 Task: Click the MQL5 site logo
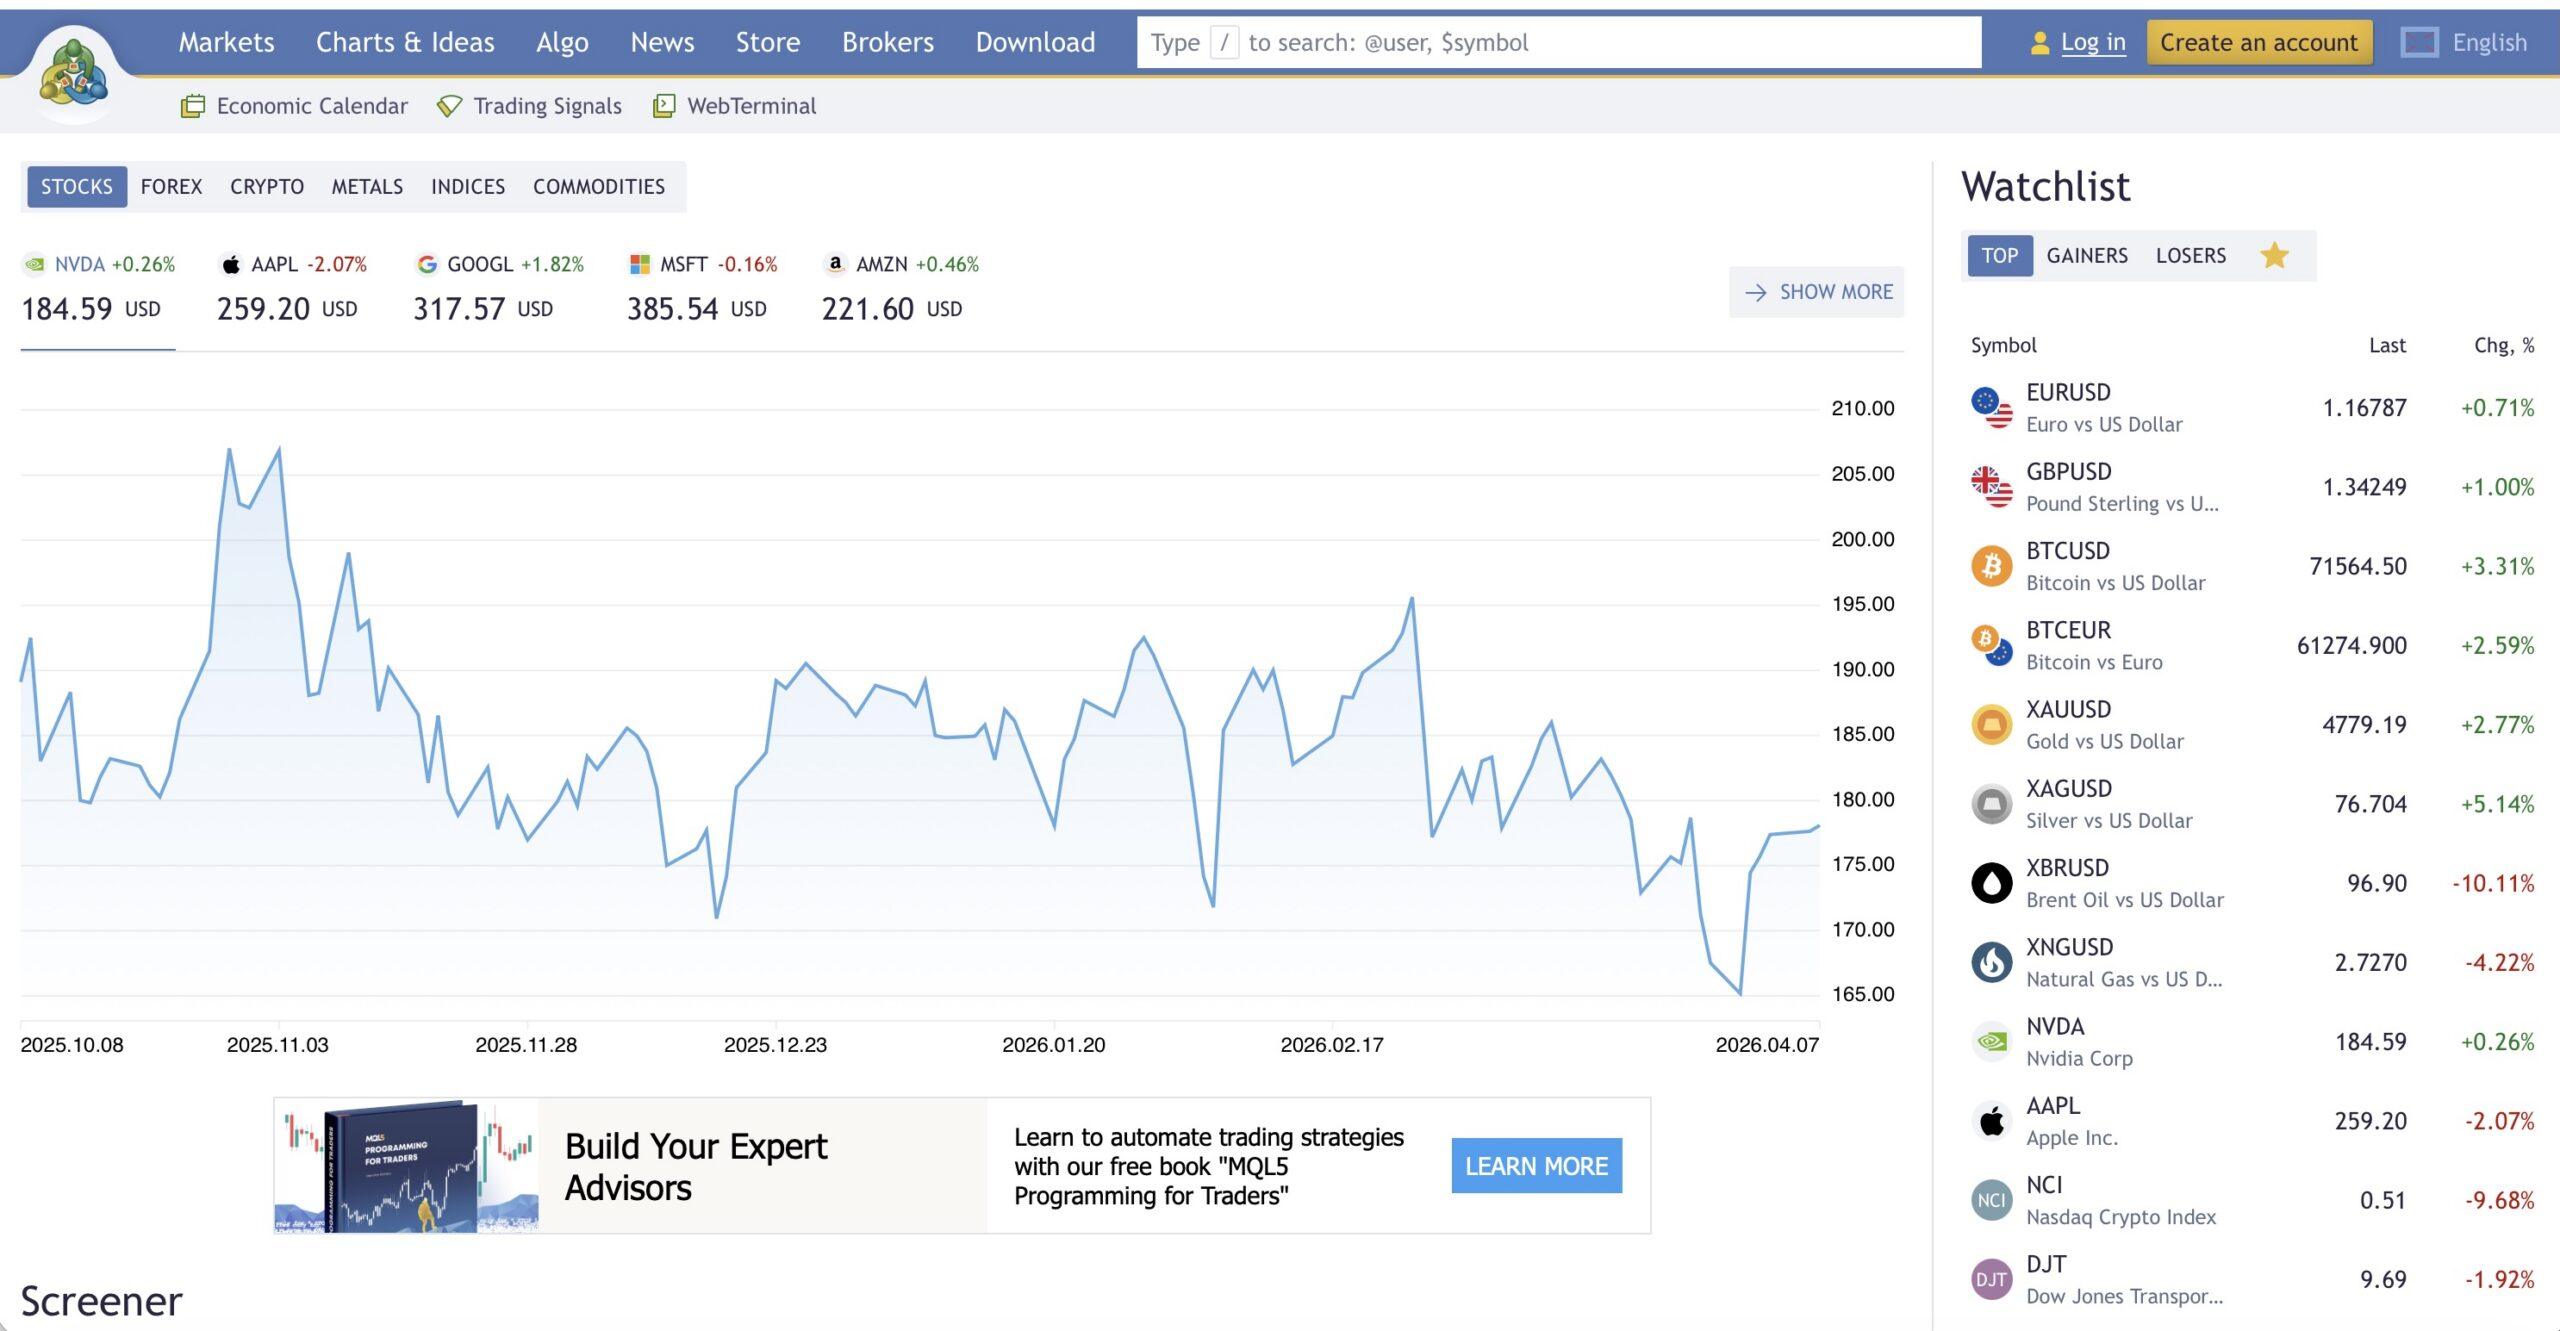click(73, 72)
